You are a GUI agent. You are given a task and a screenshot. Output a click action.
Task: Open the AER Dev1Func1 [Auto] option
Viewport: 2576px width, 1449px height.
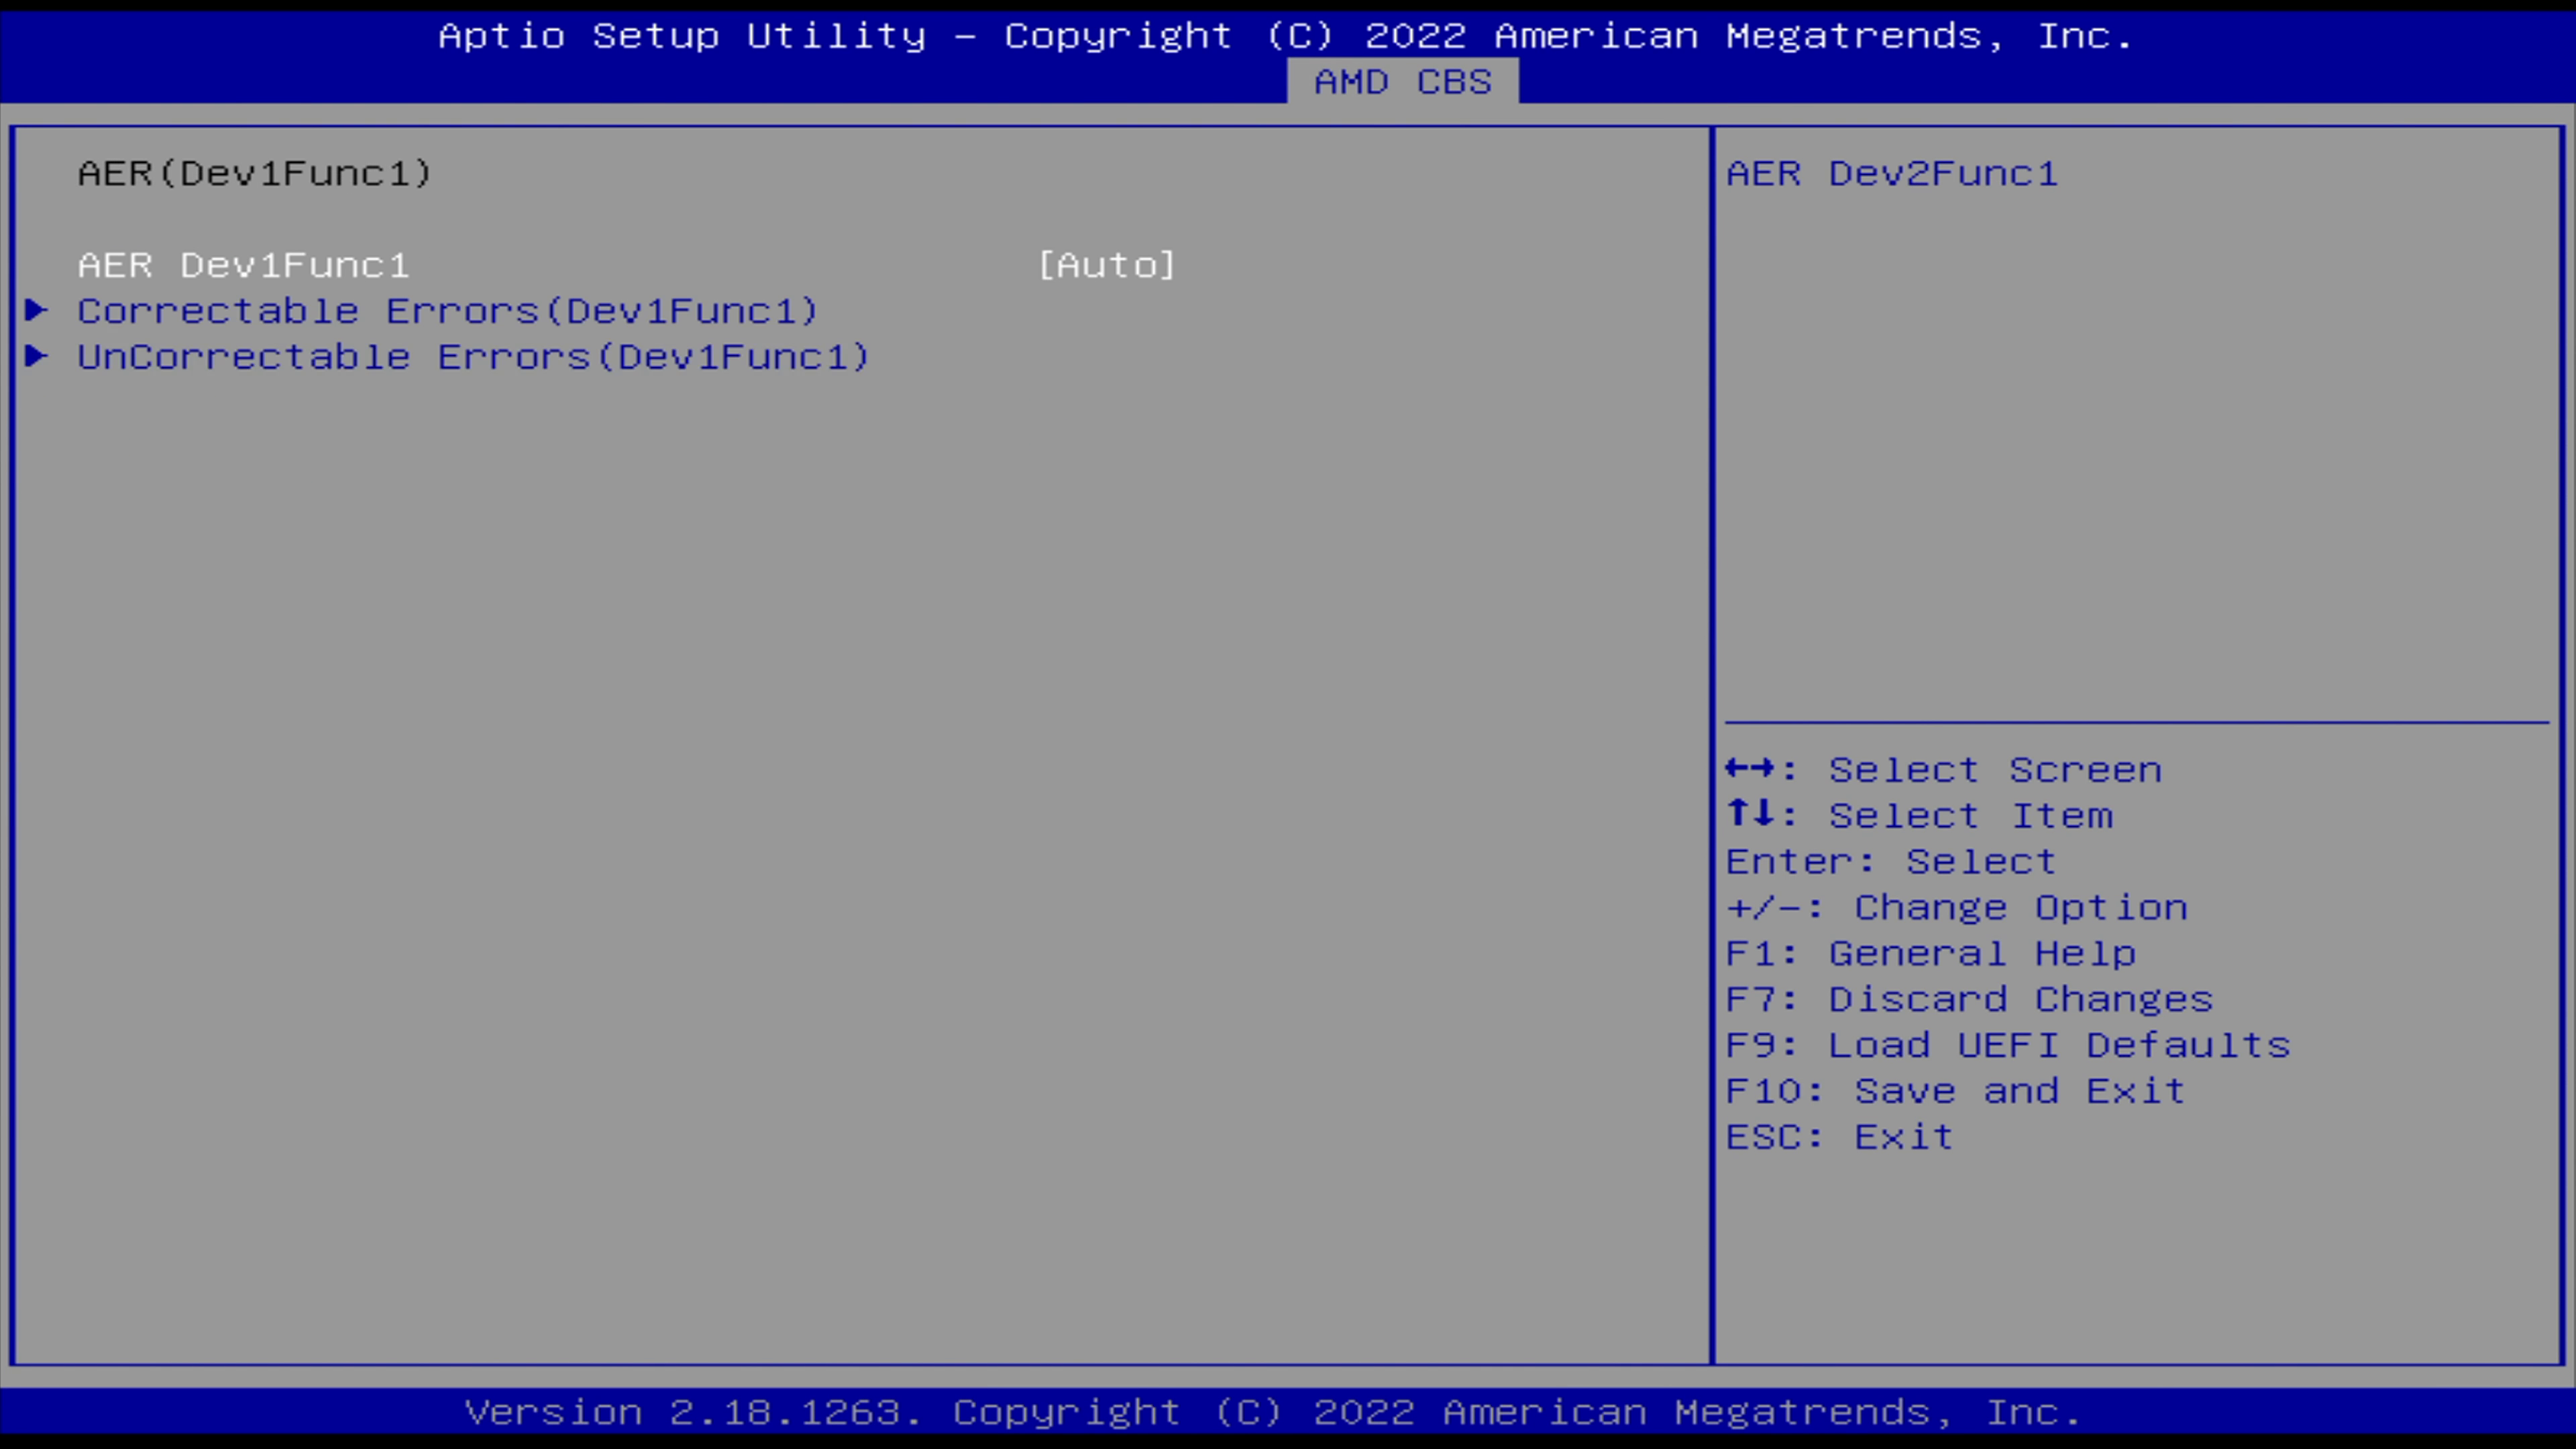pos(1106,265)
